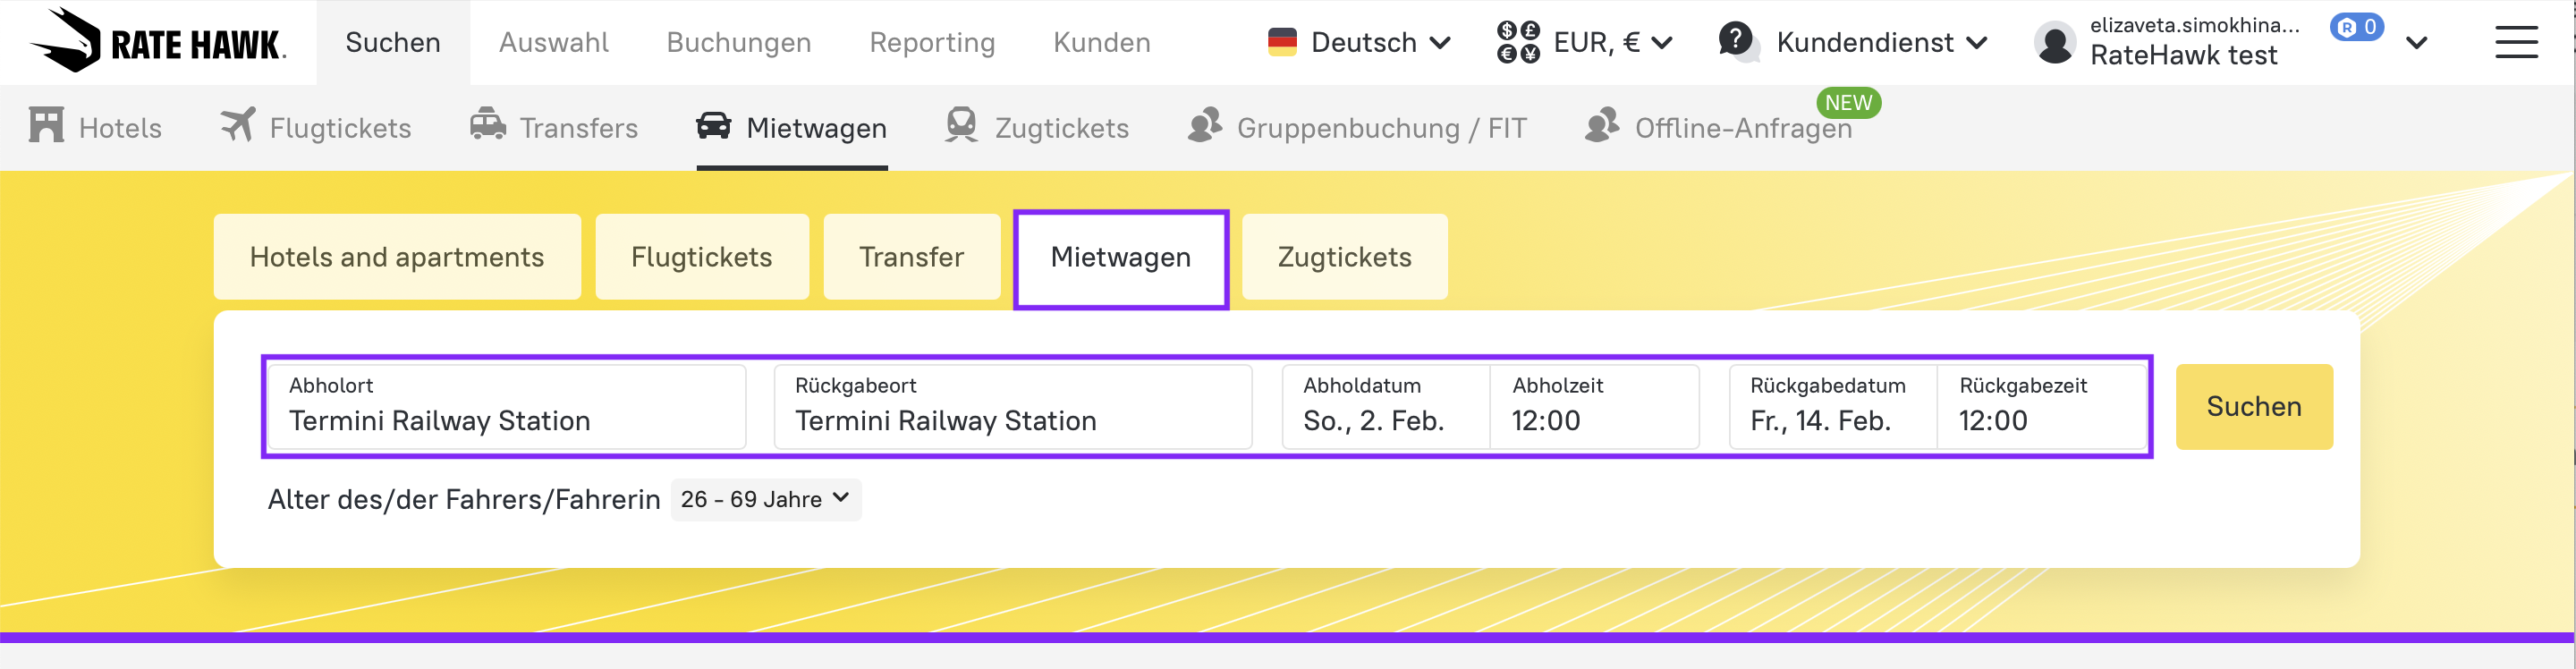Click the Rate Hawk logo

(158, 42)
